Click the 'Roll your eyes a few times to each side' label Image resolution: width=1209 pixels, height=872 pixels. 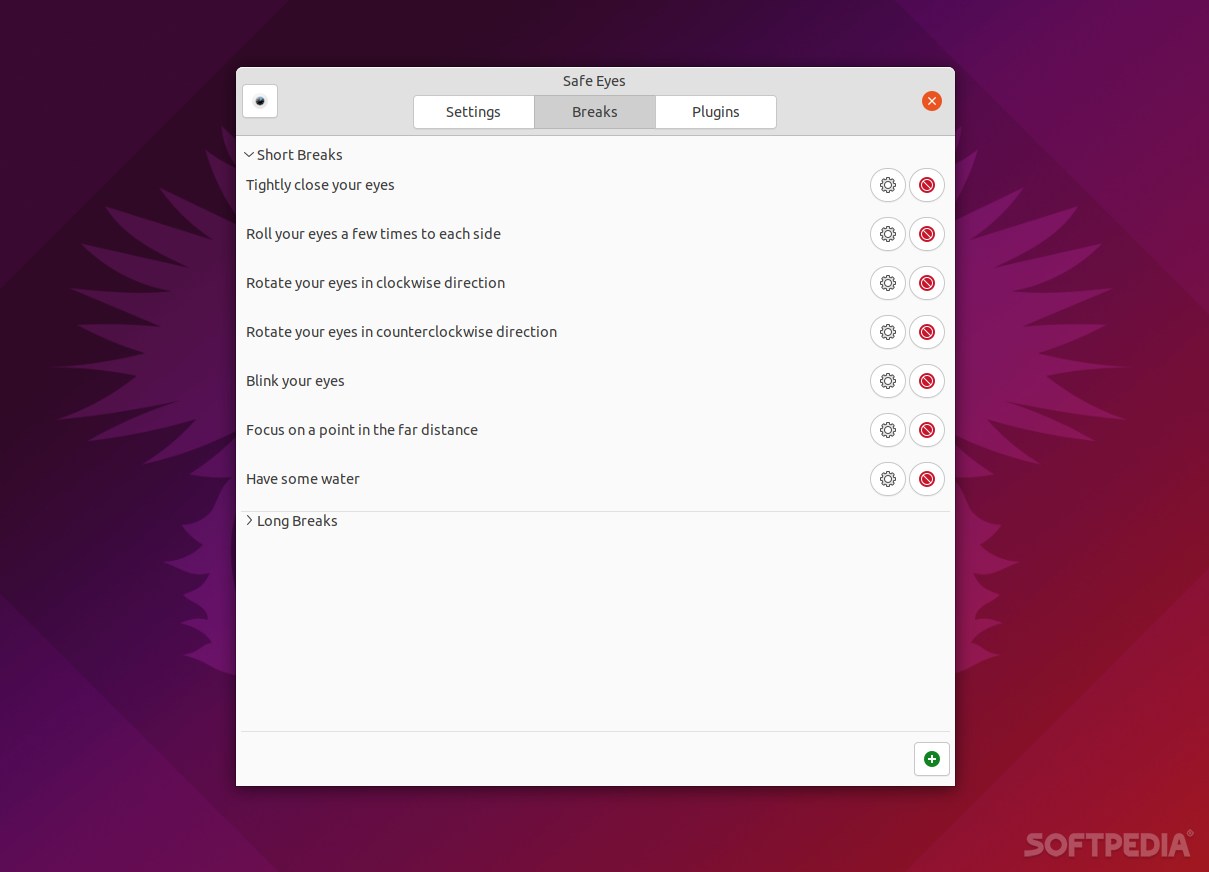tap(373, 234)
